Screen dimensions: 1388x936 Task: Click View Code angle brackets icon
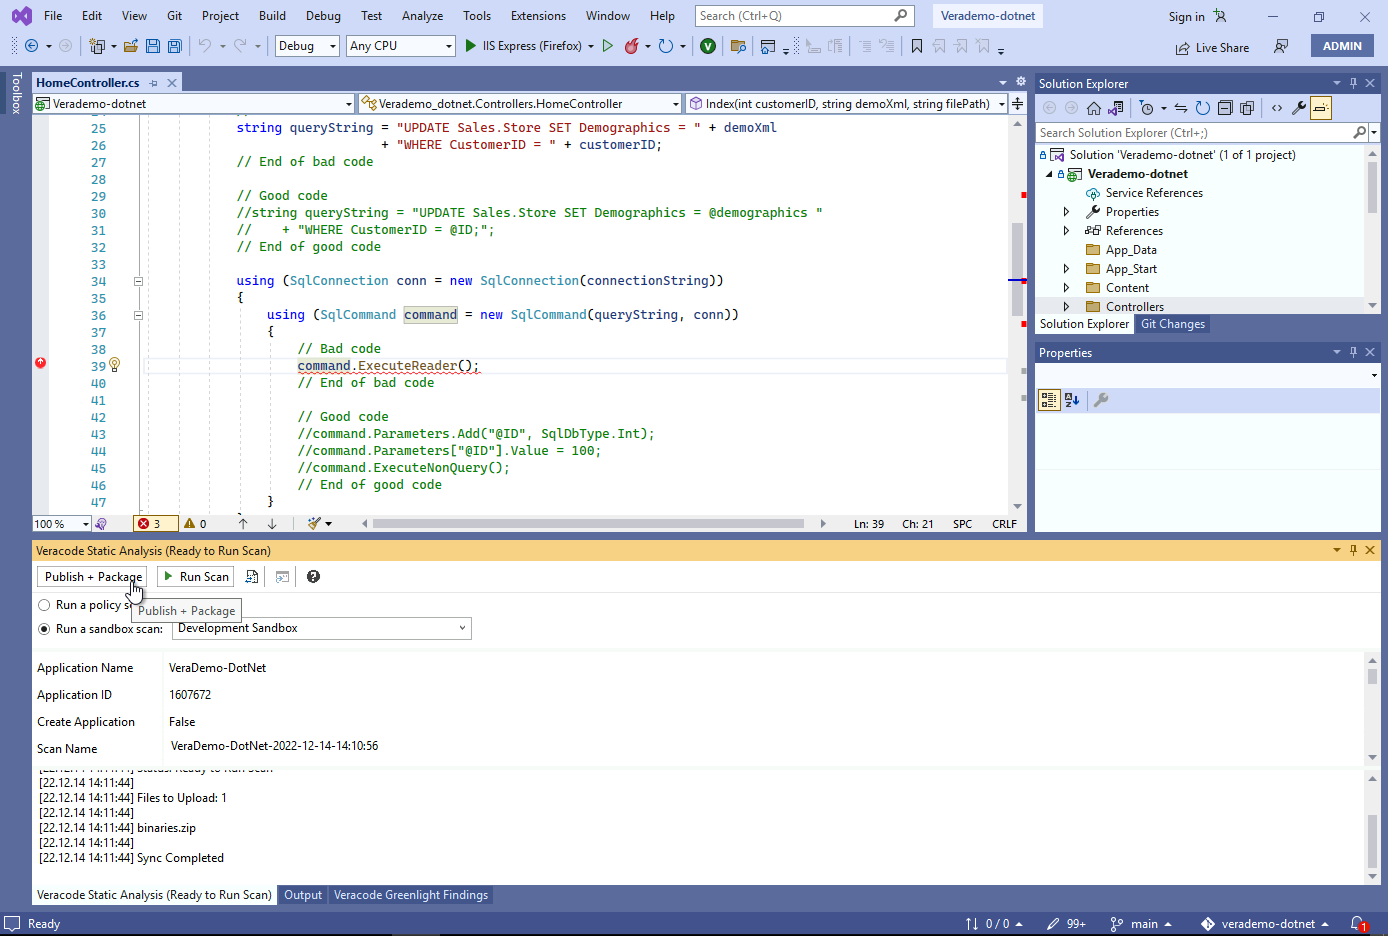pyautogui.click(x=1277, y=108)
